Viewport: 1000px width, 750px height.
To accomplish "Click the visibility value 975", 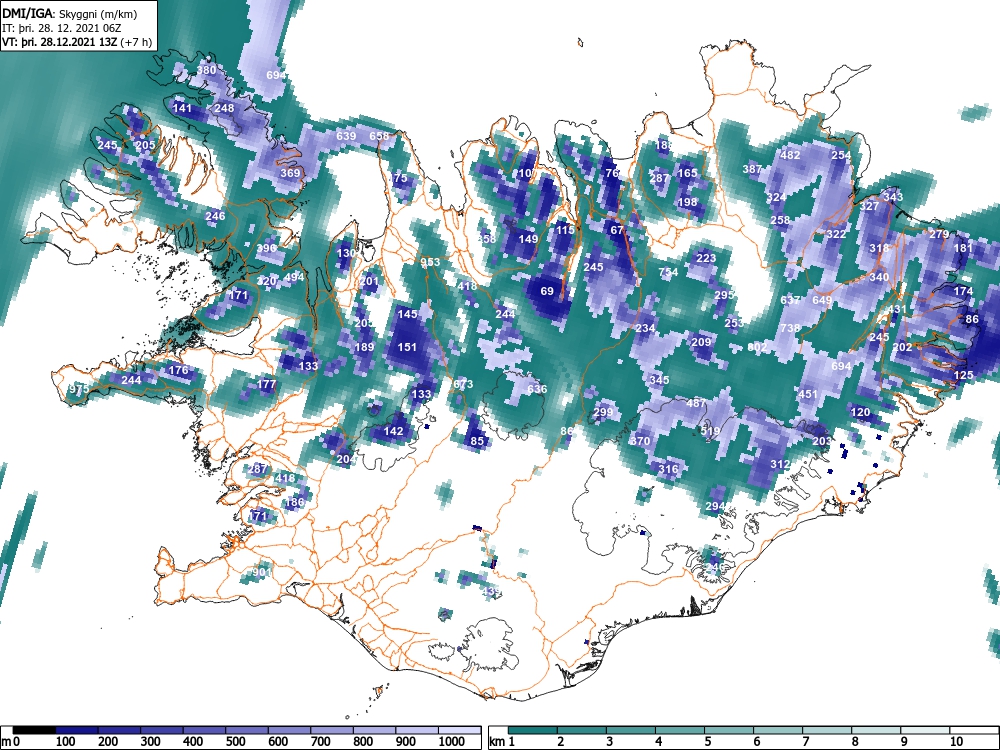I will (79, 389).
